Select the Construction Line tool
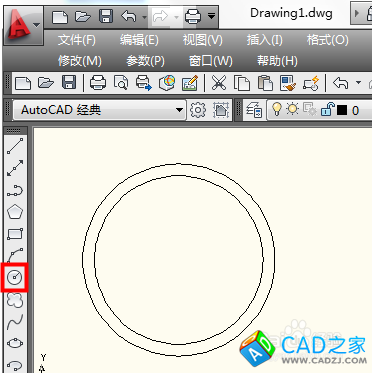 tap(15, 168)
